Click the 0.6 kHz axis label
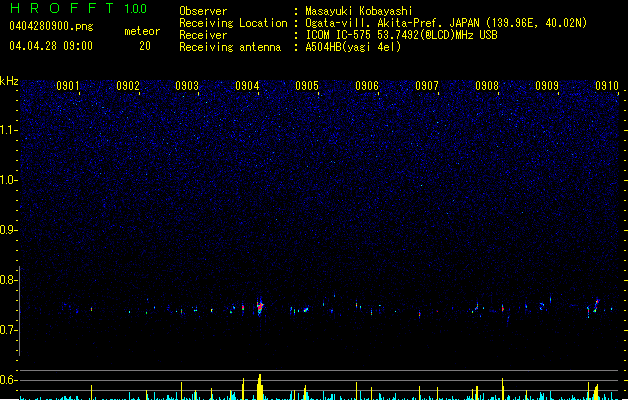 (7, 380)
